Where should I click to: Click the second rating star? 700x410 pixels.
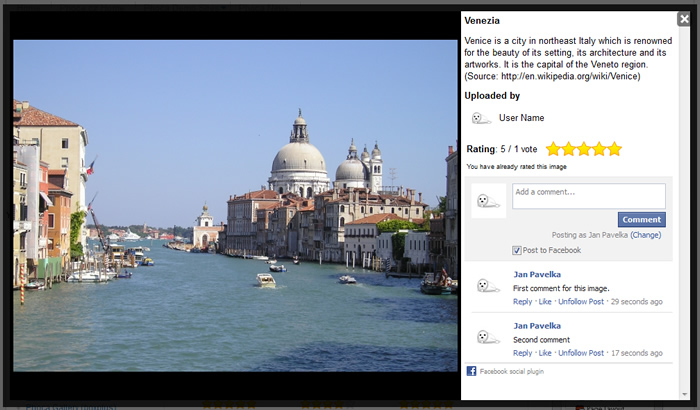tap(568, 149)
